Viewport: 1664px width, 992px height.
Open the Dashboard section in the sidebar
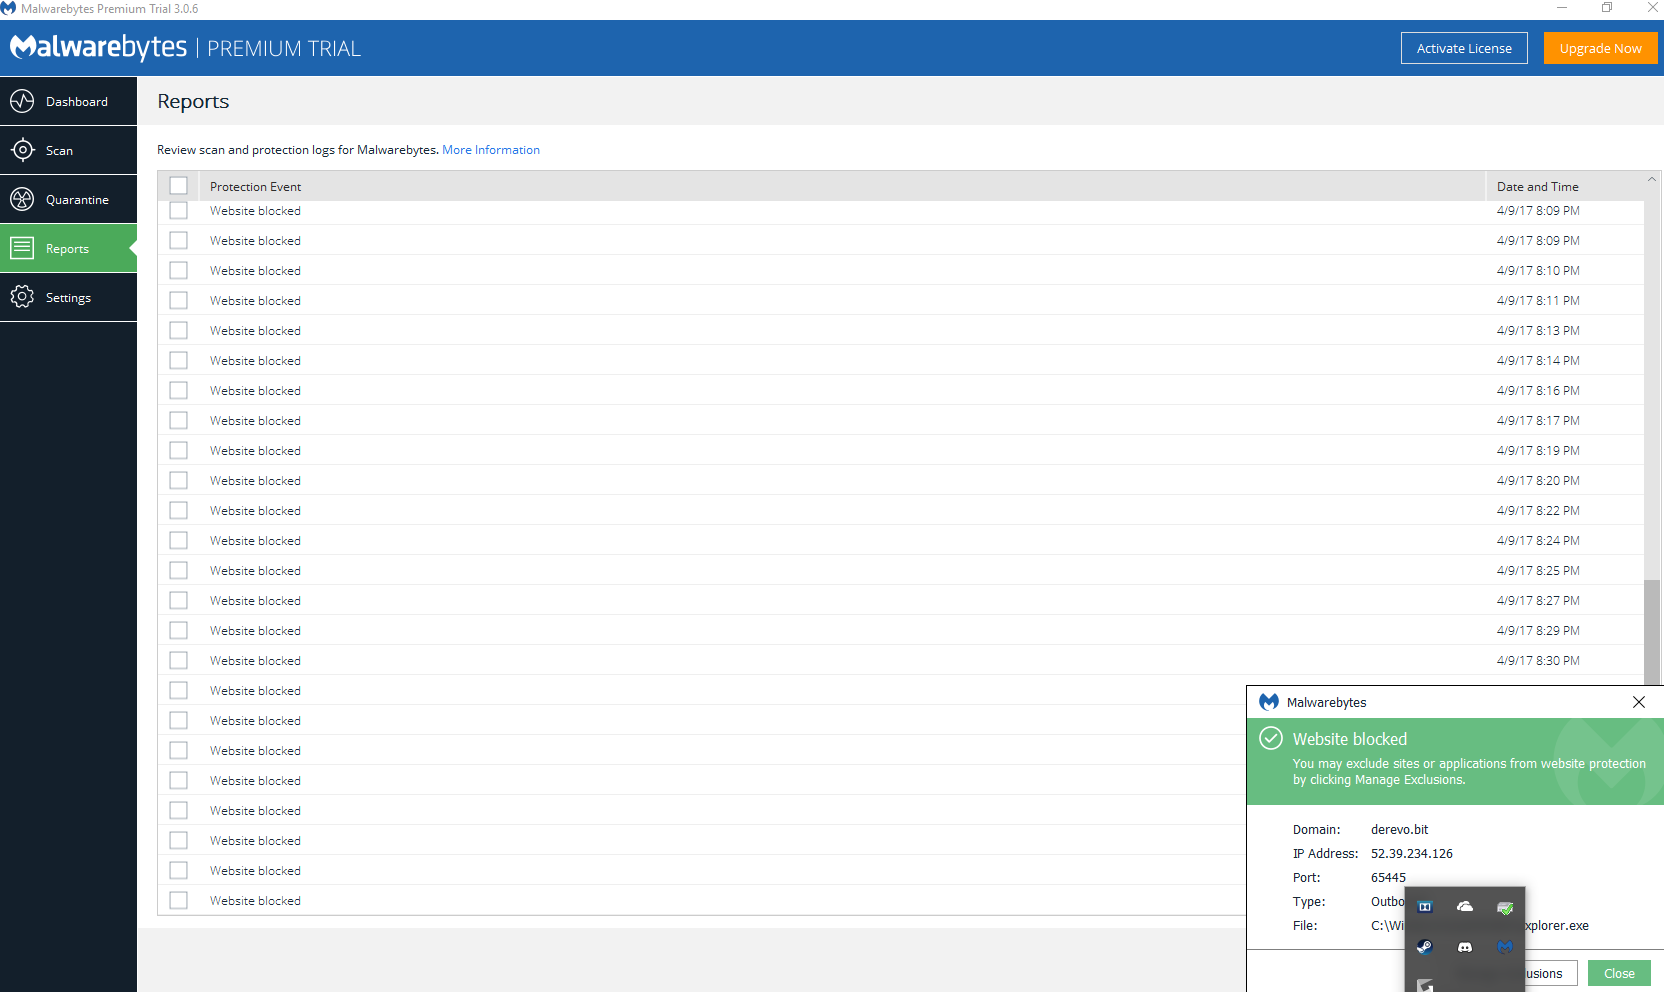(68, 101)
